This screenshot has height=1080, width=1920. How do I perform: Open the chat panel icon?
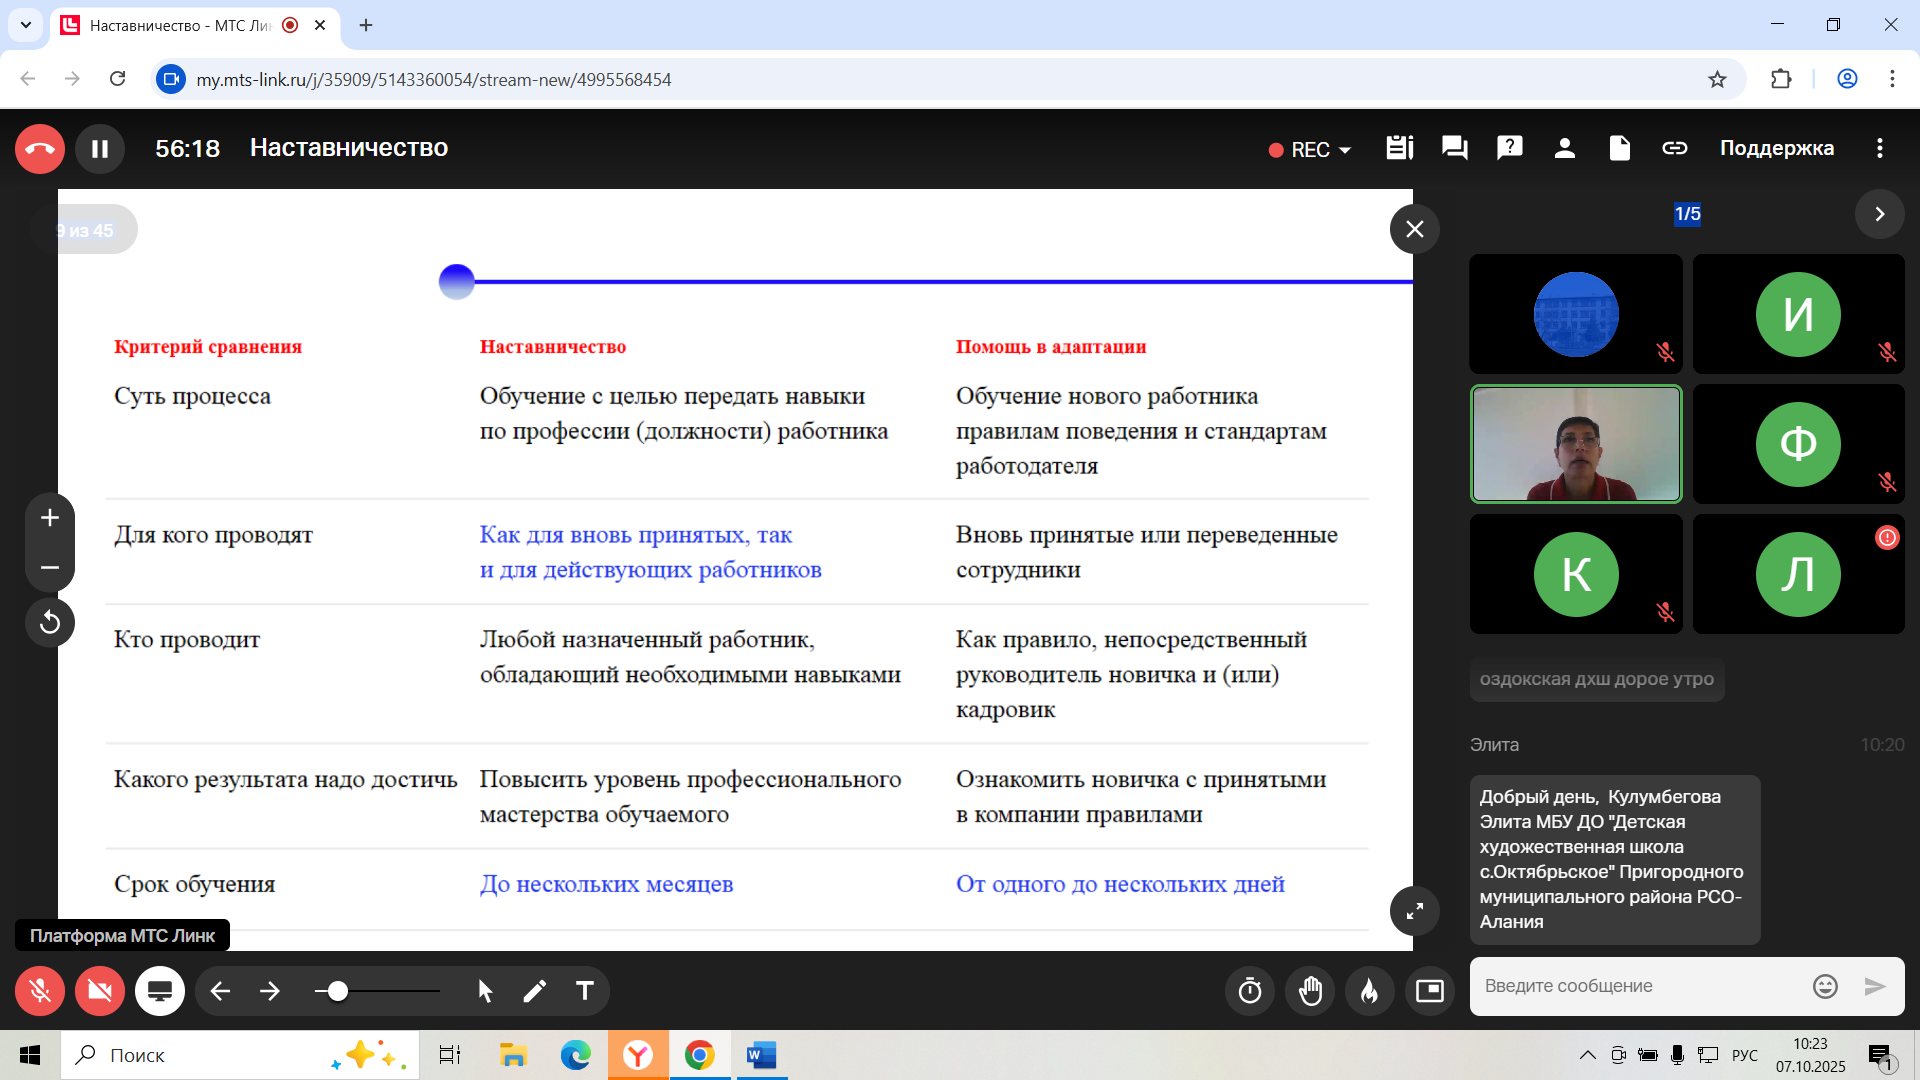(1454, 148)
